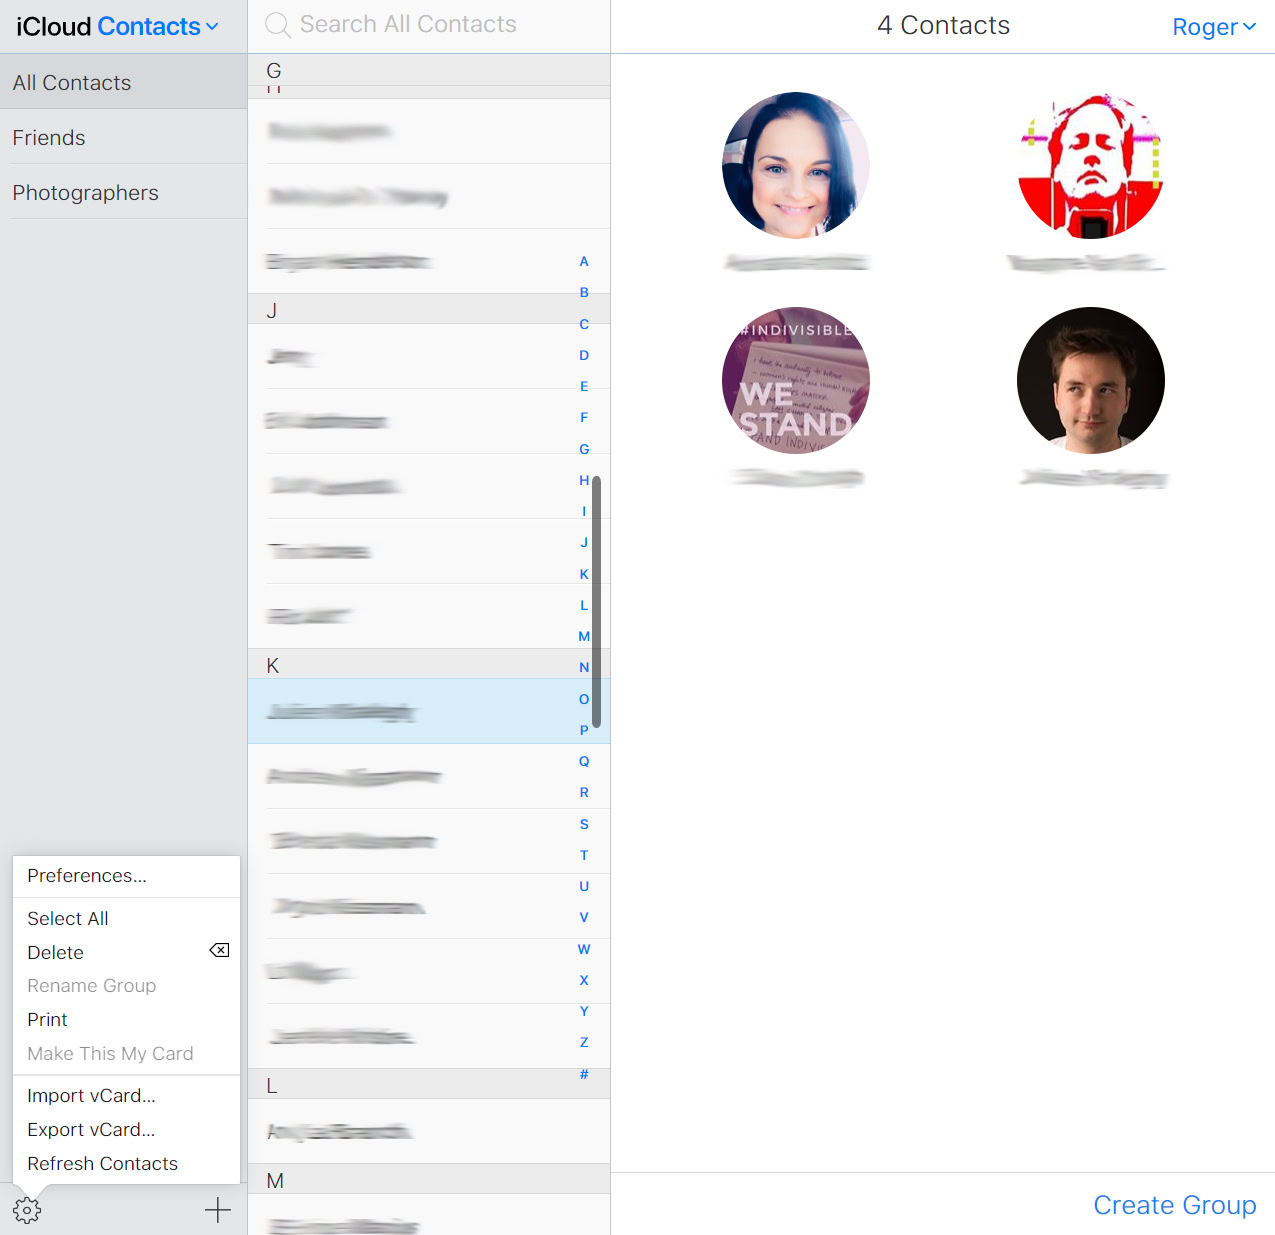Viewport: 1275px width, 1235px height.
Task: Click the search magnifier icon
Action: [x=277, y=24]
